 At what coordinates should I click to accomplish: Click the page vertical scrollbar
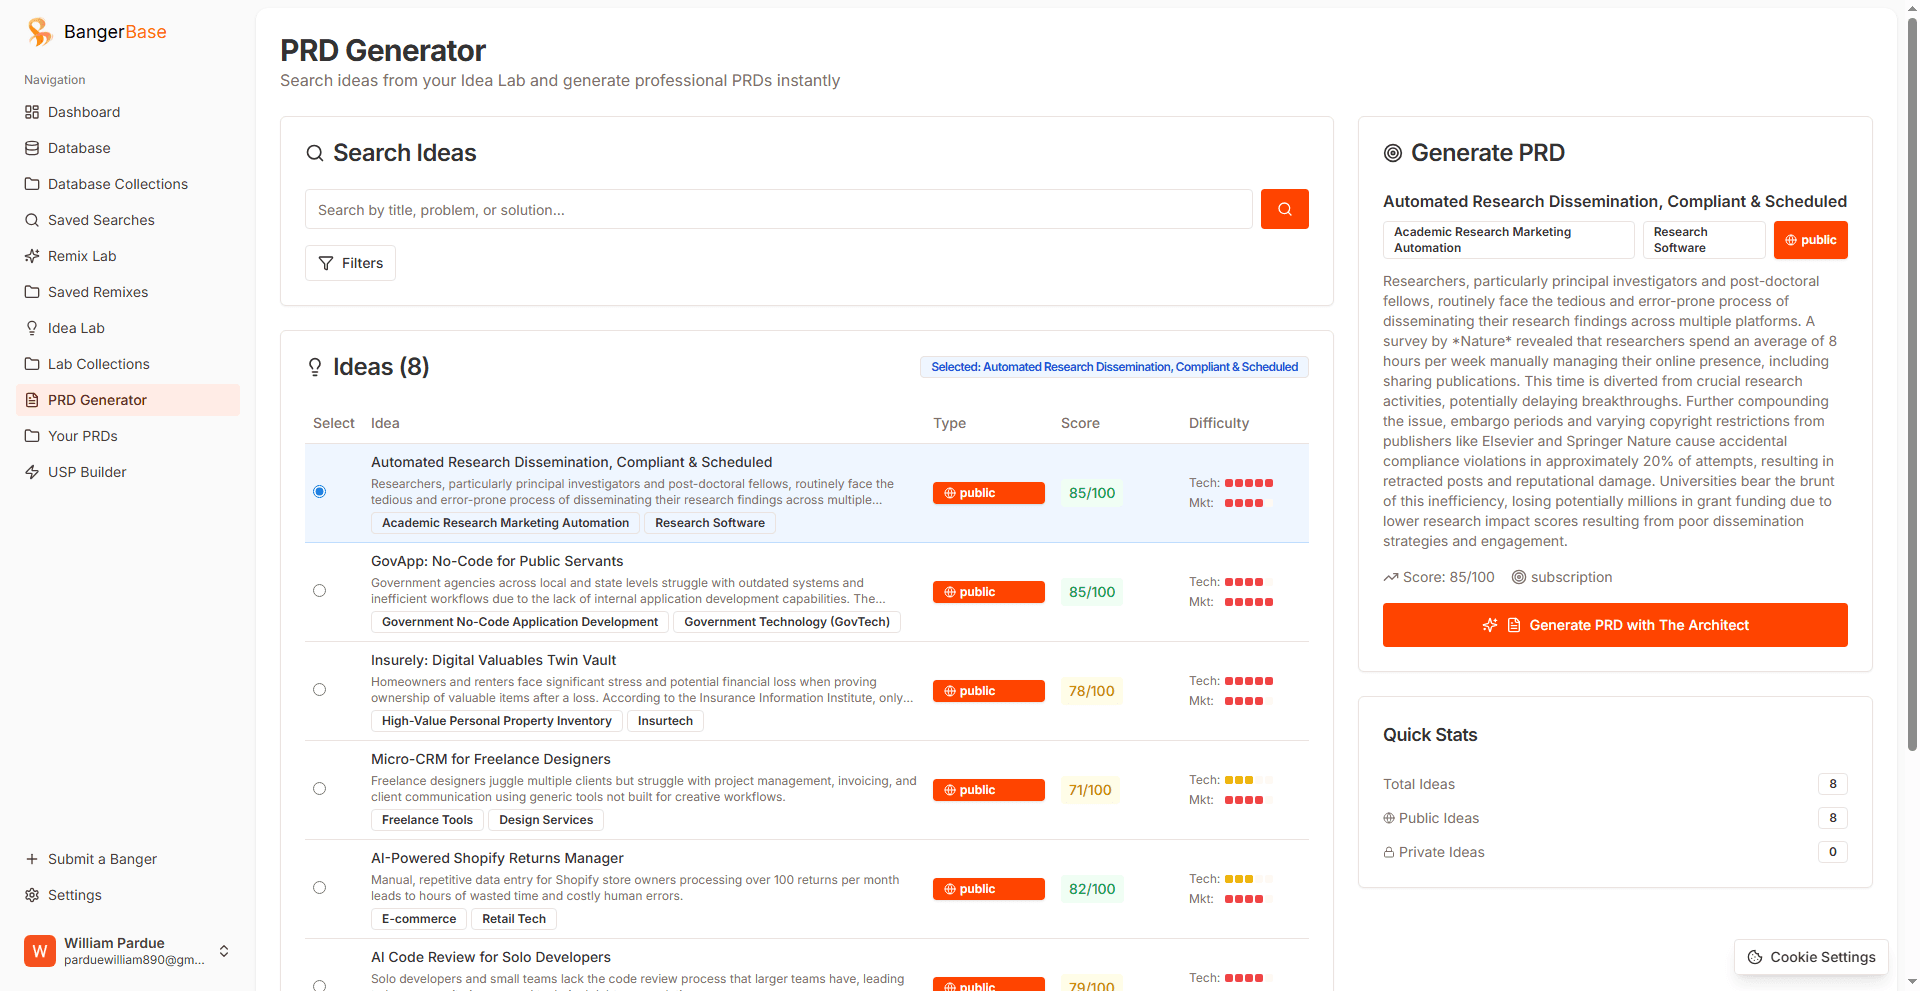1912,380
